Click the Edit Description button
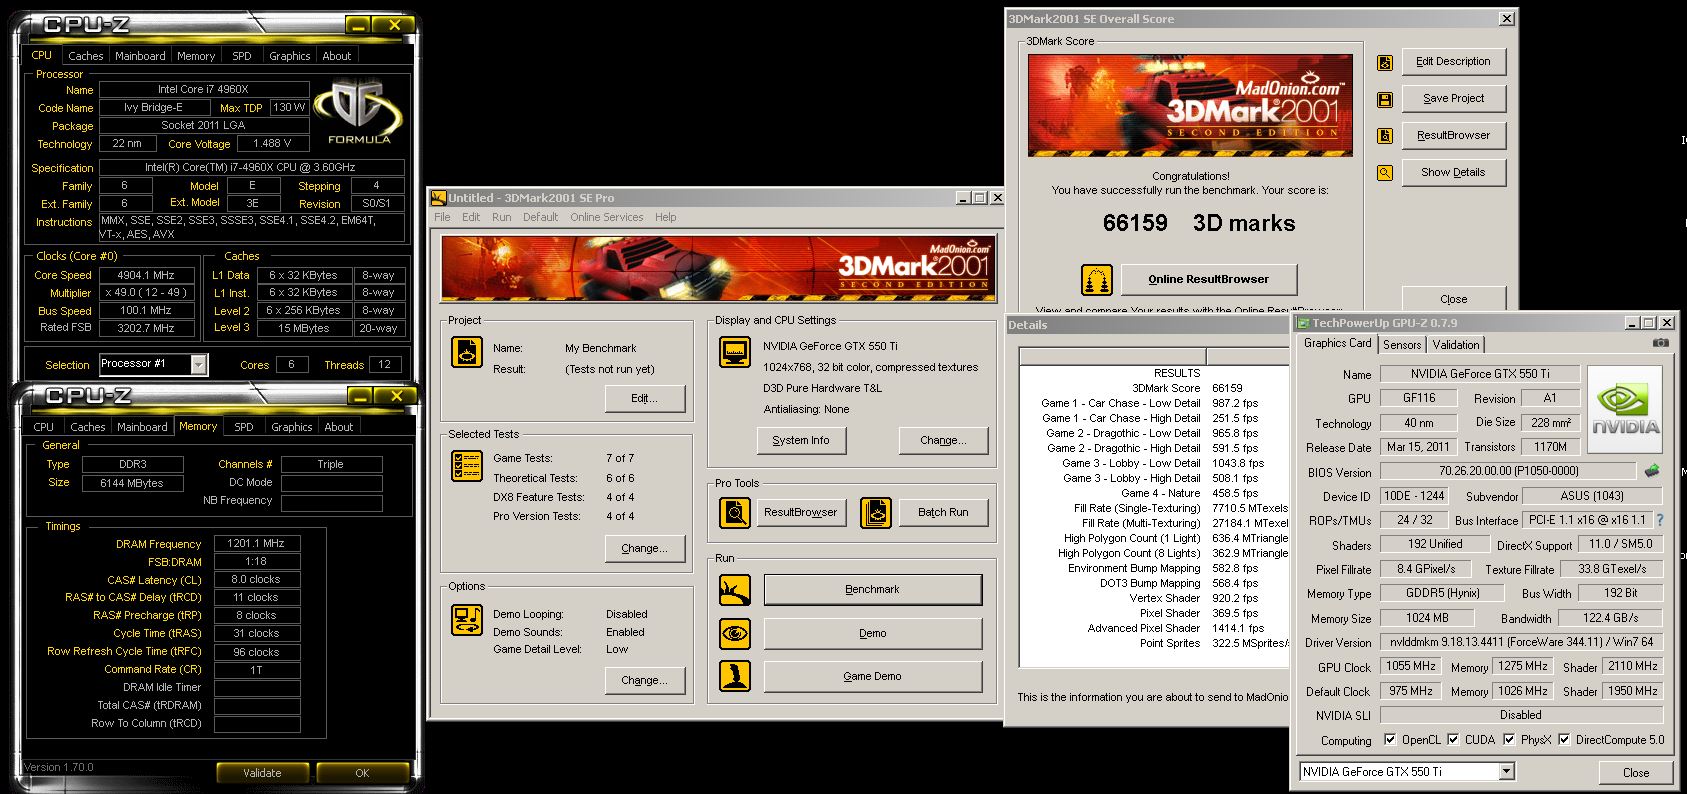Screen dimensions: 1687x794 (x=1453, y=61)
